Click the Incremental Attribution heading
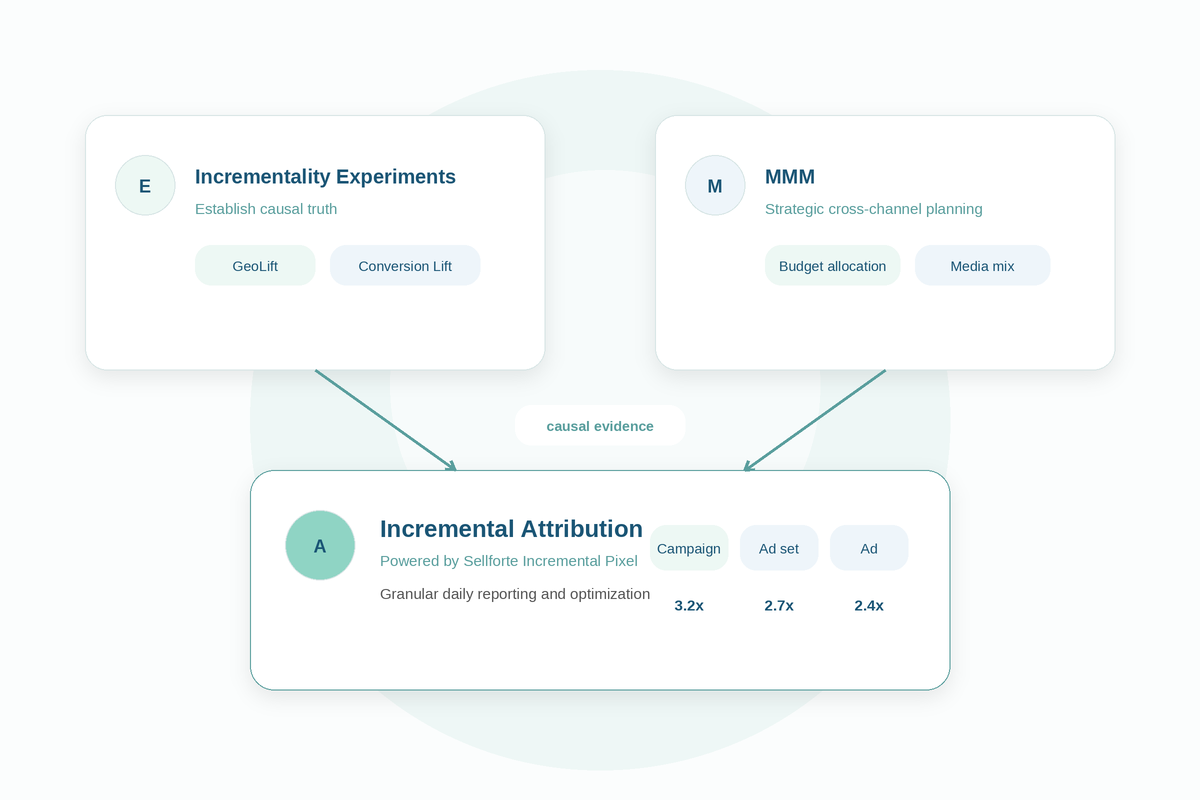 (x=511, y=528)
